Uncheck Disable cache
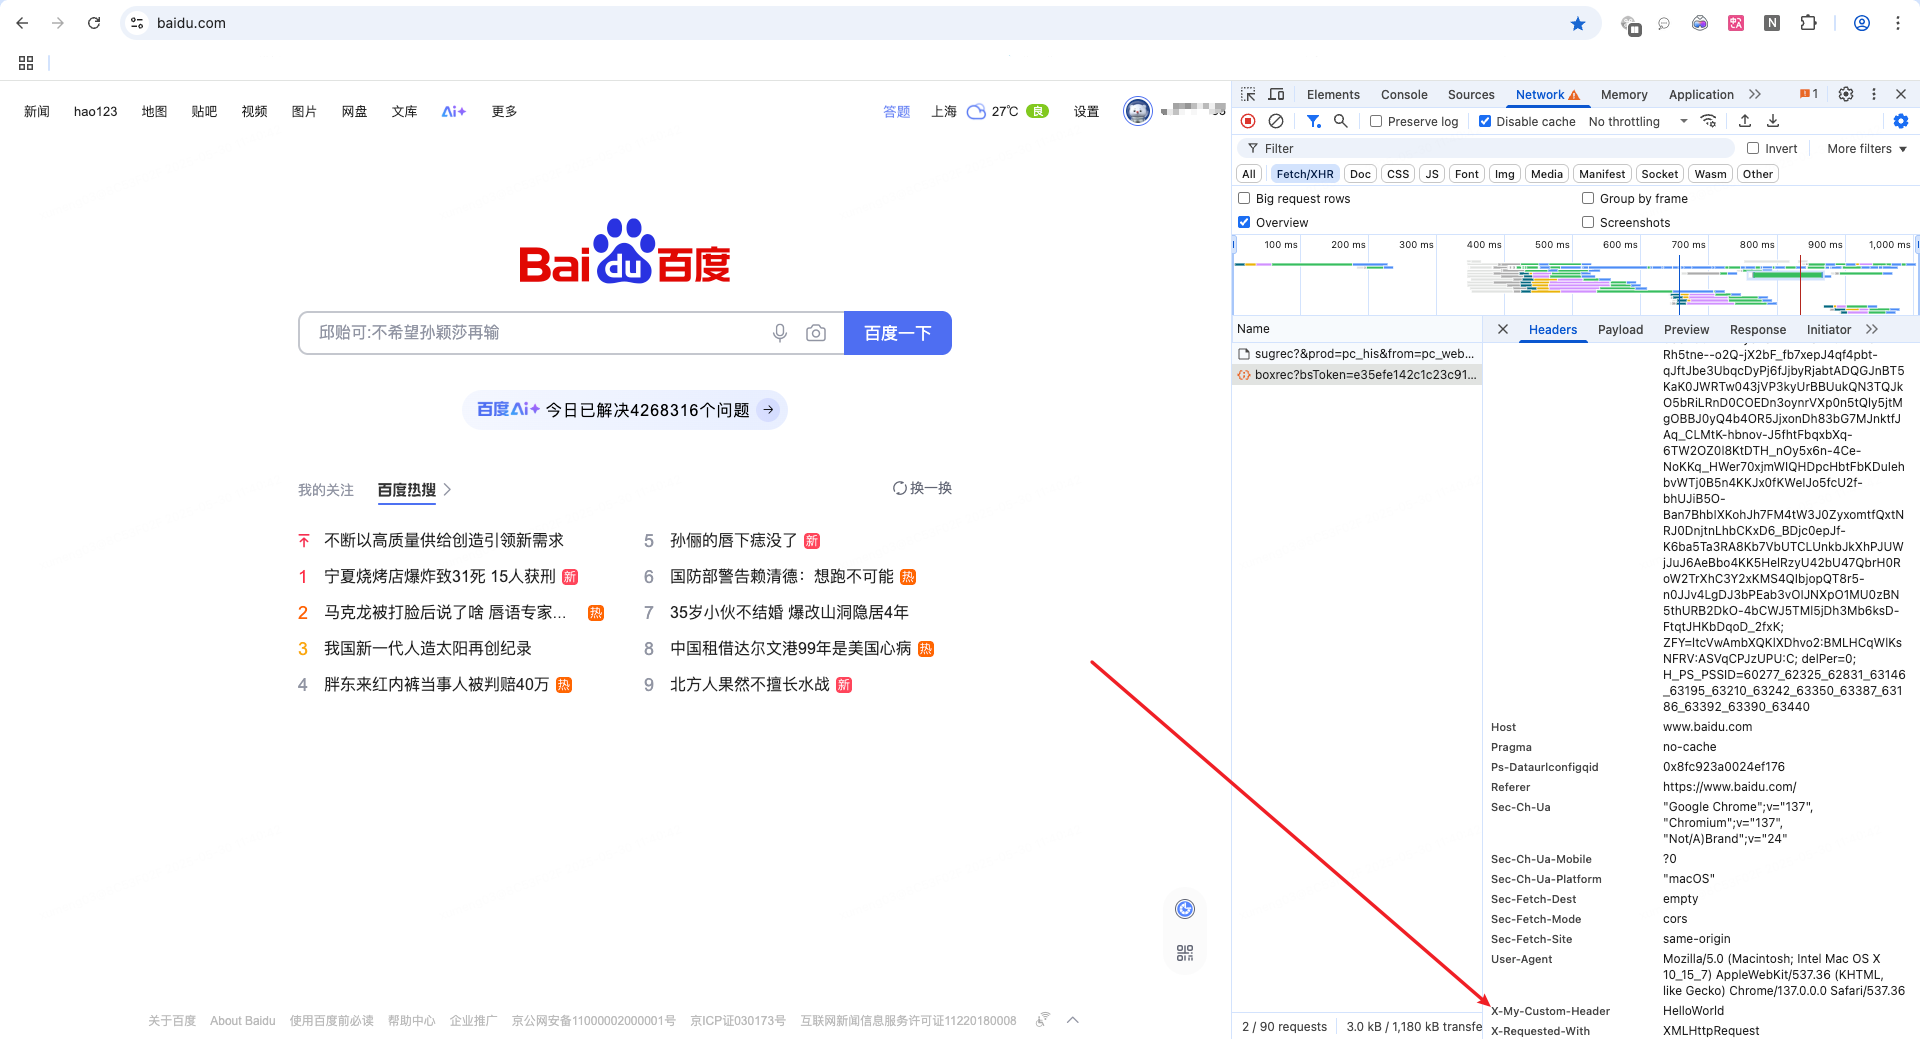This screenshot has width=1920, height=1039. (1485, 121)
